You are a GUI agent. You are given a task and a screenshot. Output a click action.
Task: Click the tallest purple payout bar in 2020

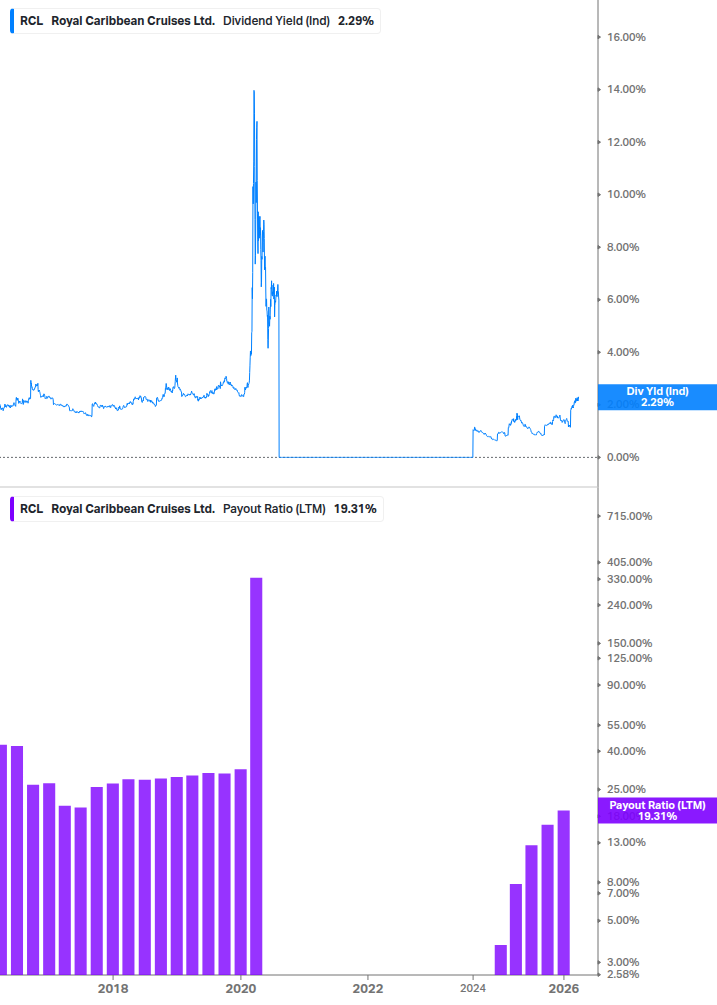[256, 776]
